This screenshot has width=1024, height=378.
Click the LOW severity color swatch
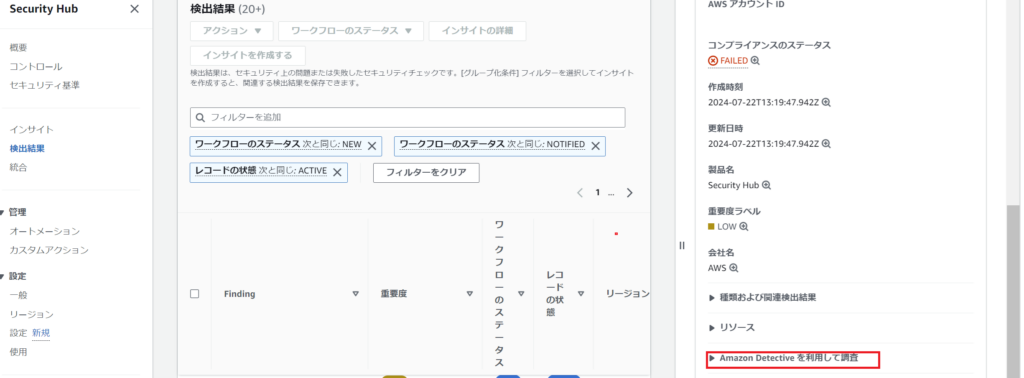pyautogui.click(x=711, y=227)
